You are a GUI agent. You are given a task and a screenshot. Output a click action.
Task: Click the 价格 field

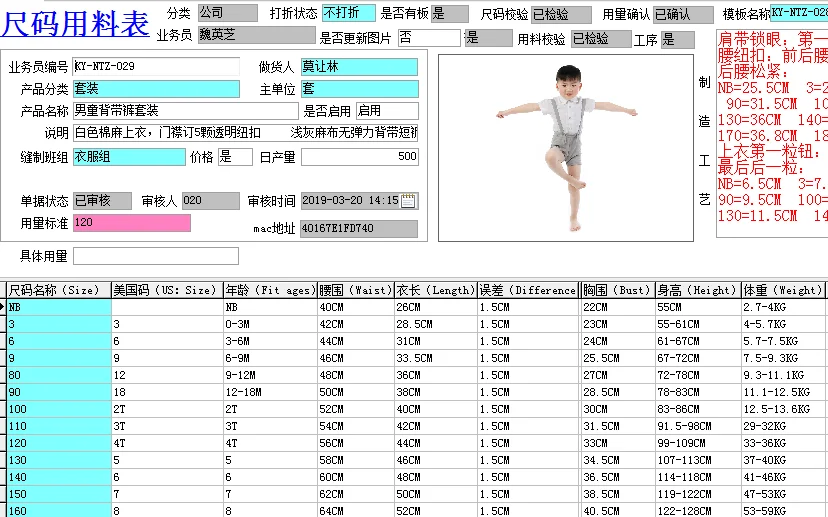235,157
